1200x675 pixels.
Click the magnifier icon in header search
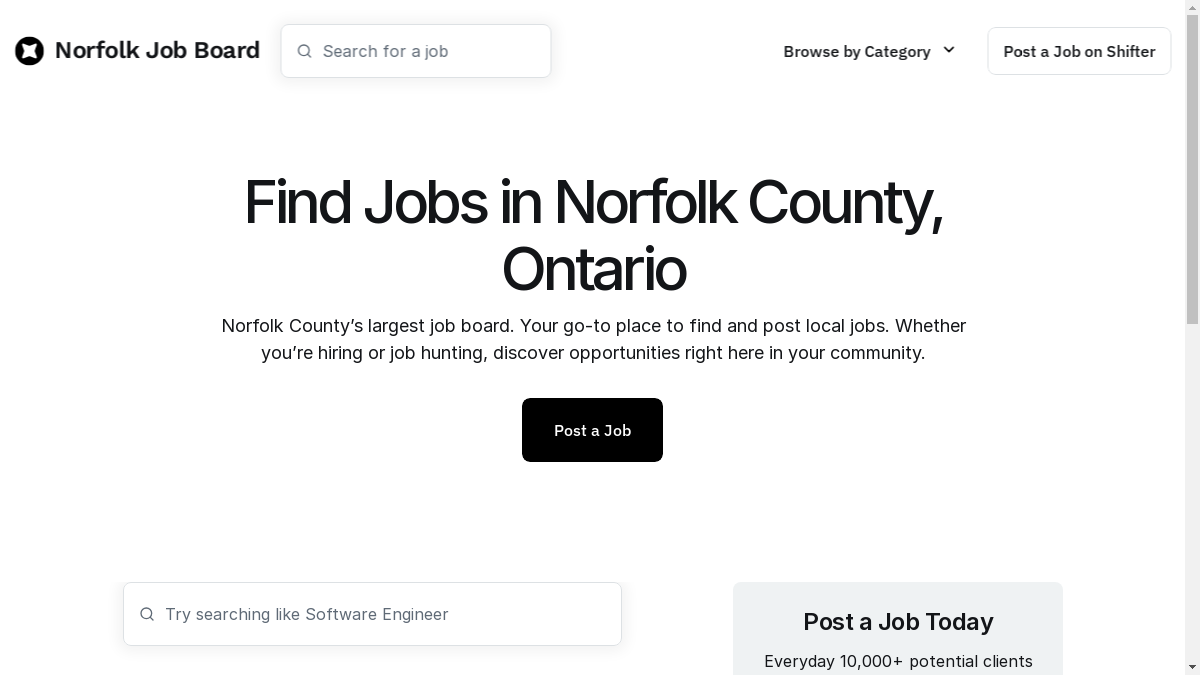coord(305,51)
